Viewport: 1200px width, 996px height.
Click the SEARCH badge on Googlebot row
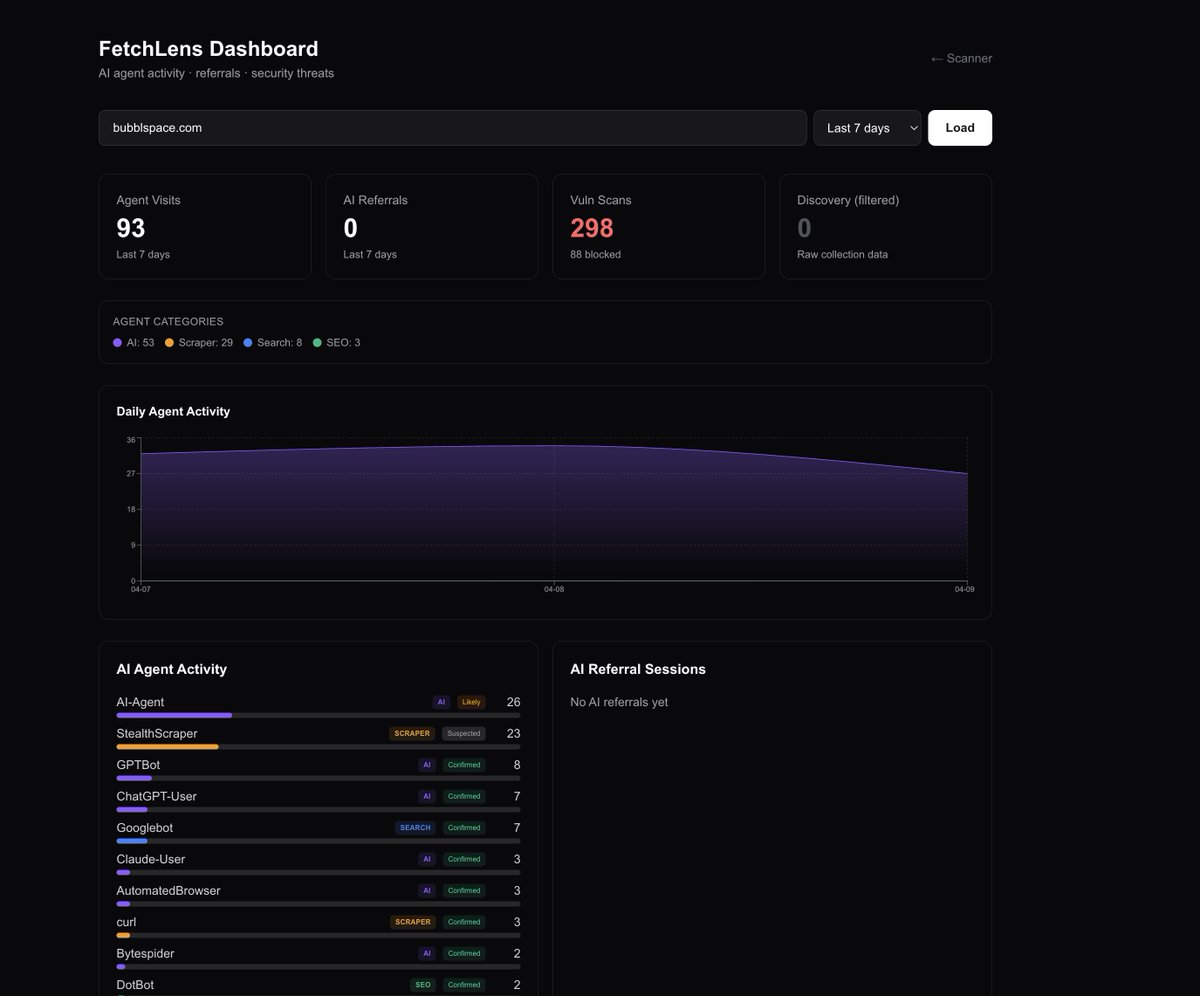tap(415, 827)
